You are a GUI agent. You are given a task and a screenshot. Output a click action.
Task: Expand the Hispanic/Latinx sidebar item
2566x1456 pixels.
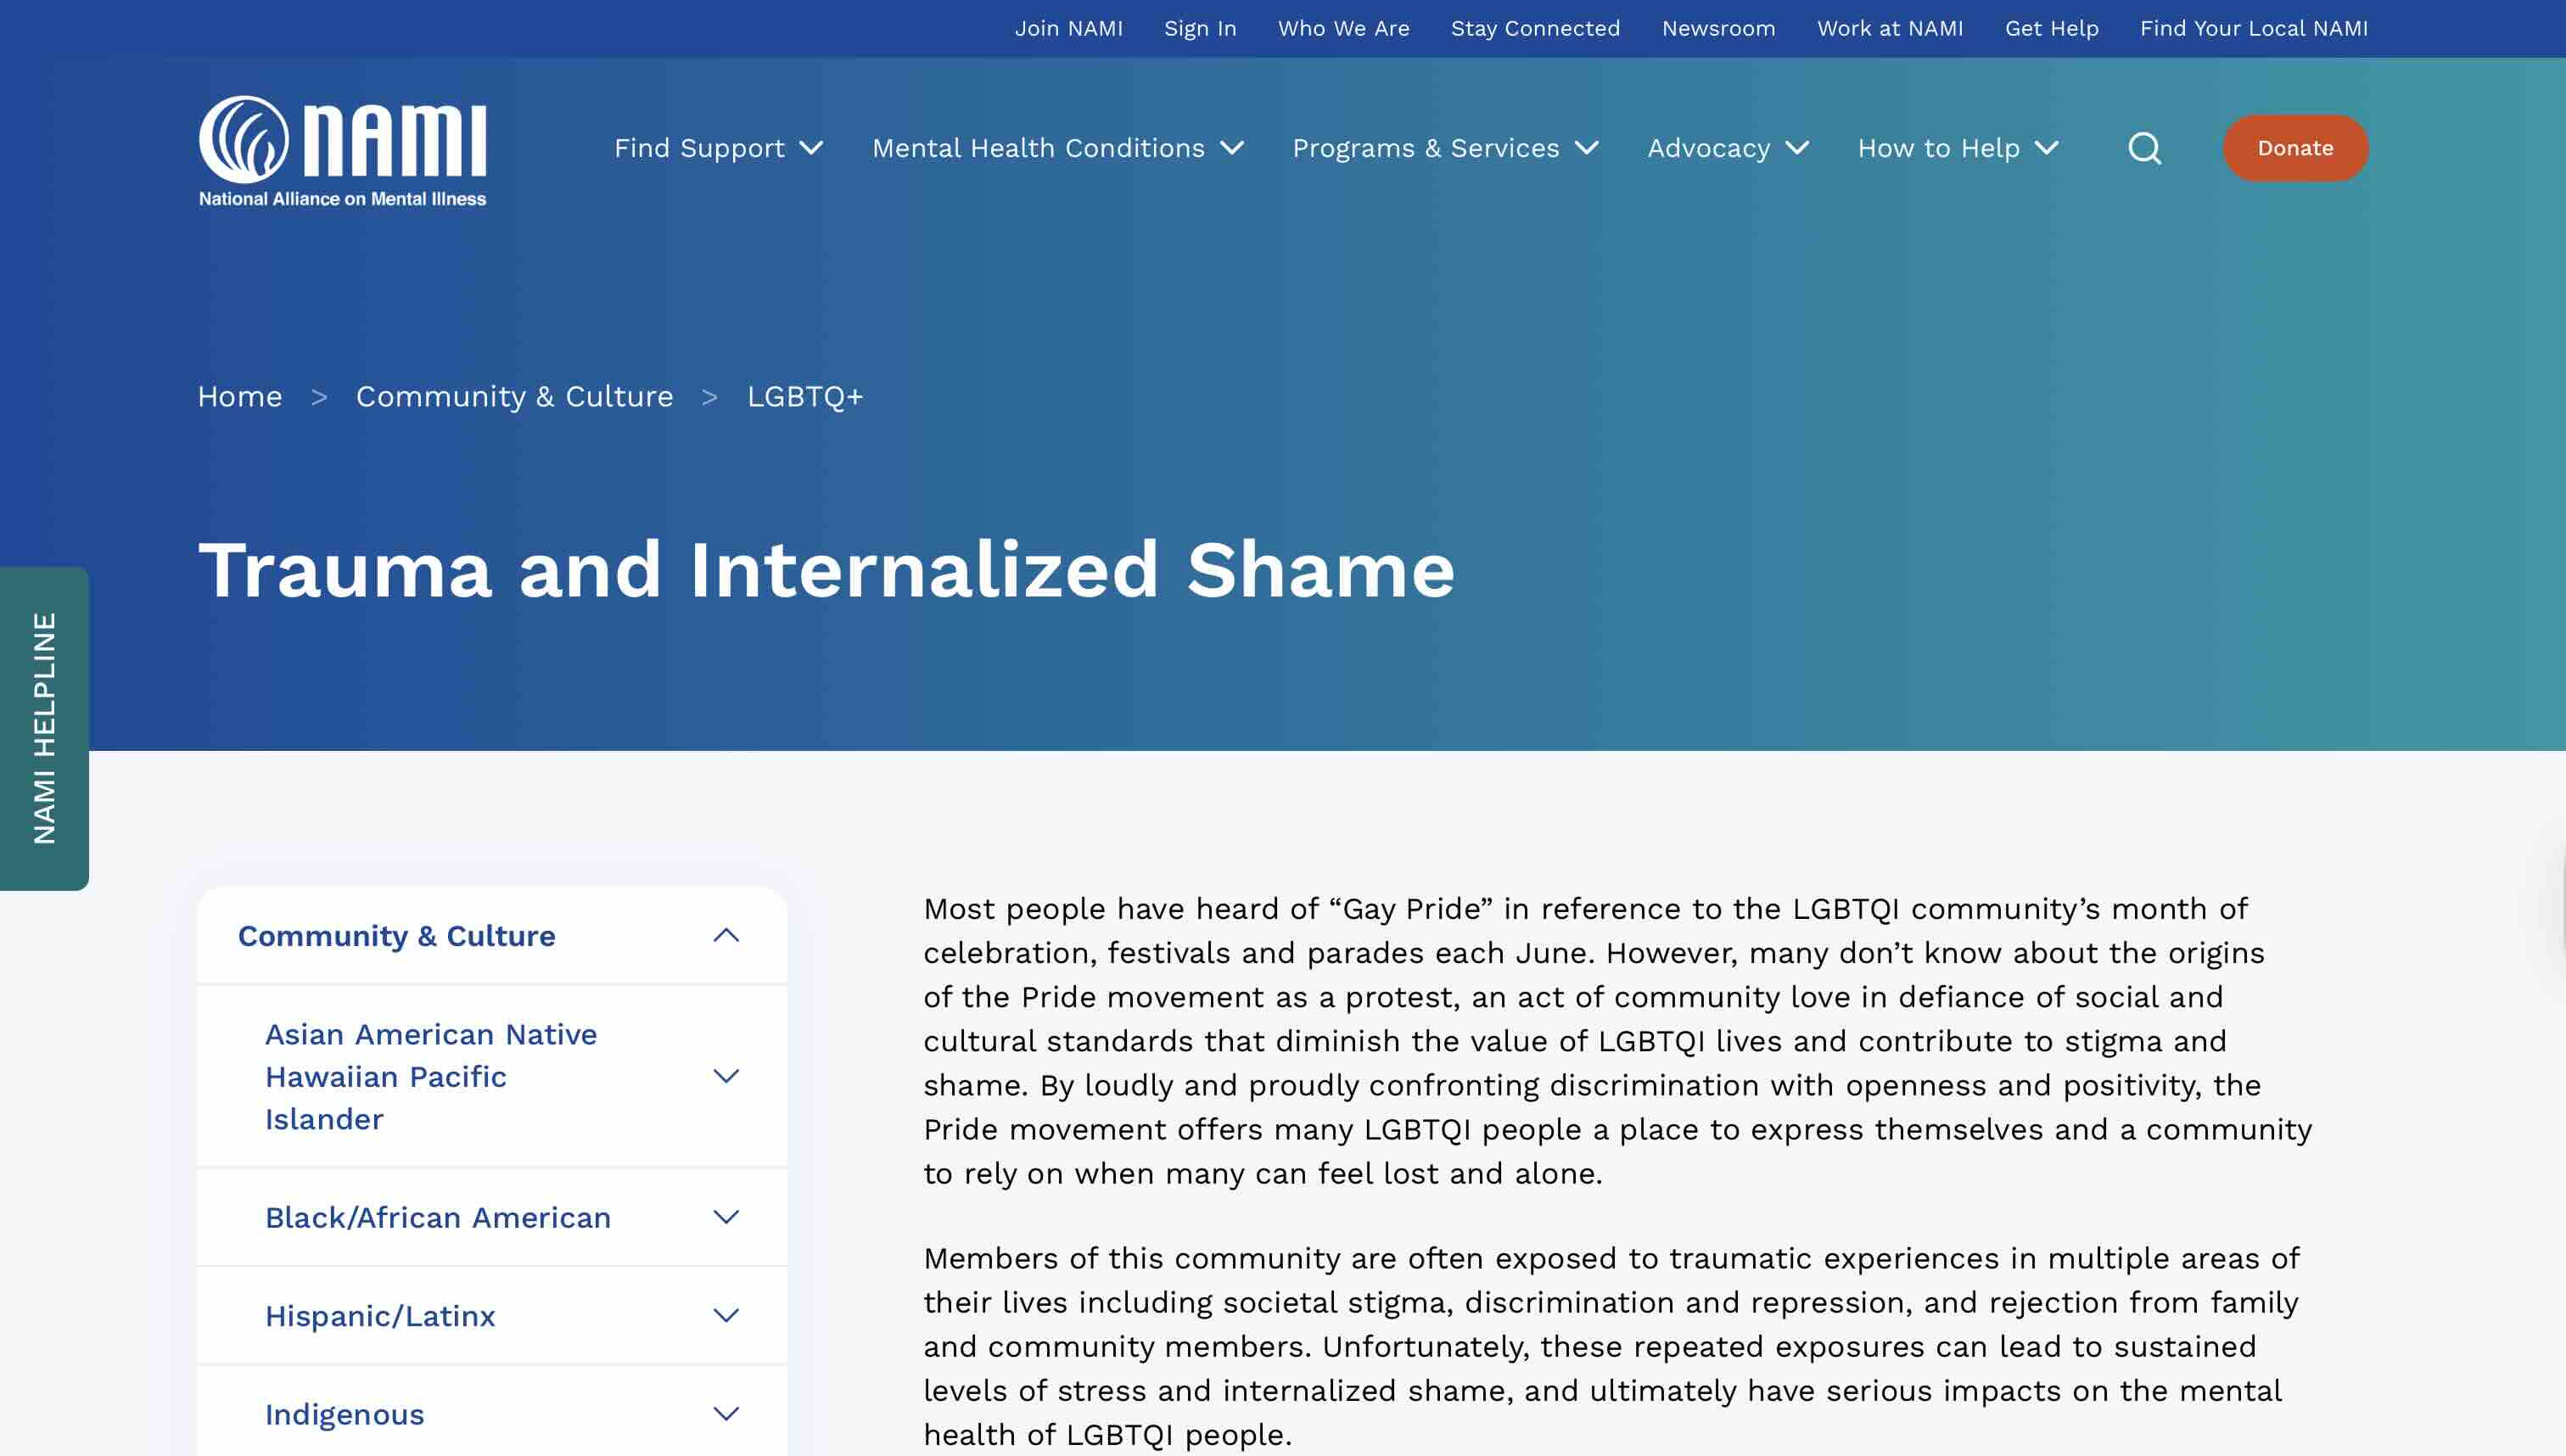click(x=726, y=1315)
